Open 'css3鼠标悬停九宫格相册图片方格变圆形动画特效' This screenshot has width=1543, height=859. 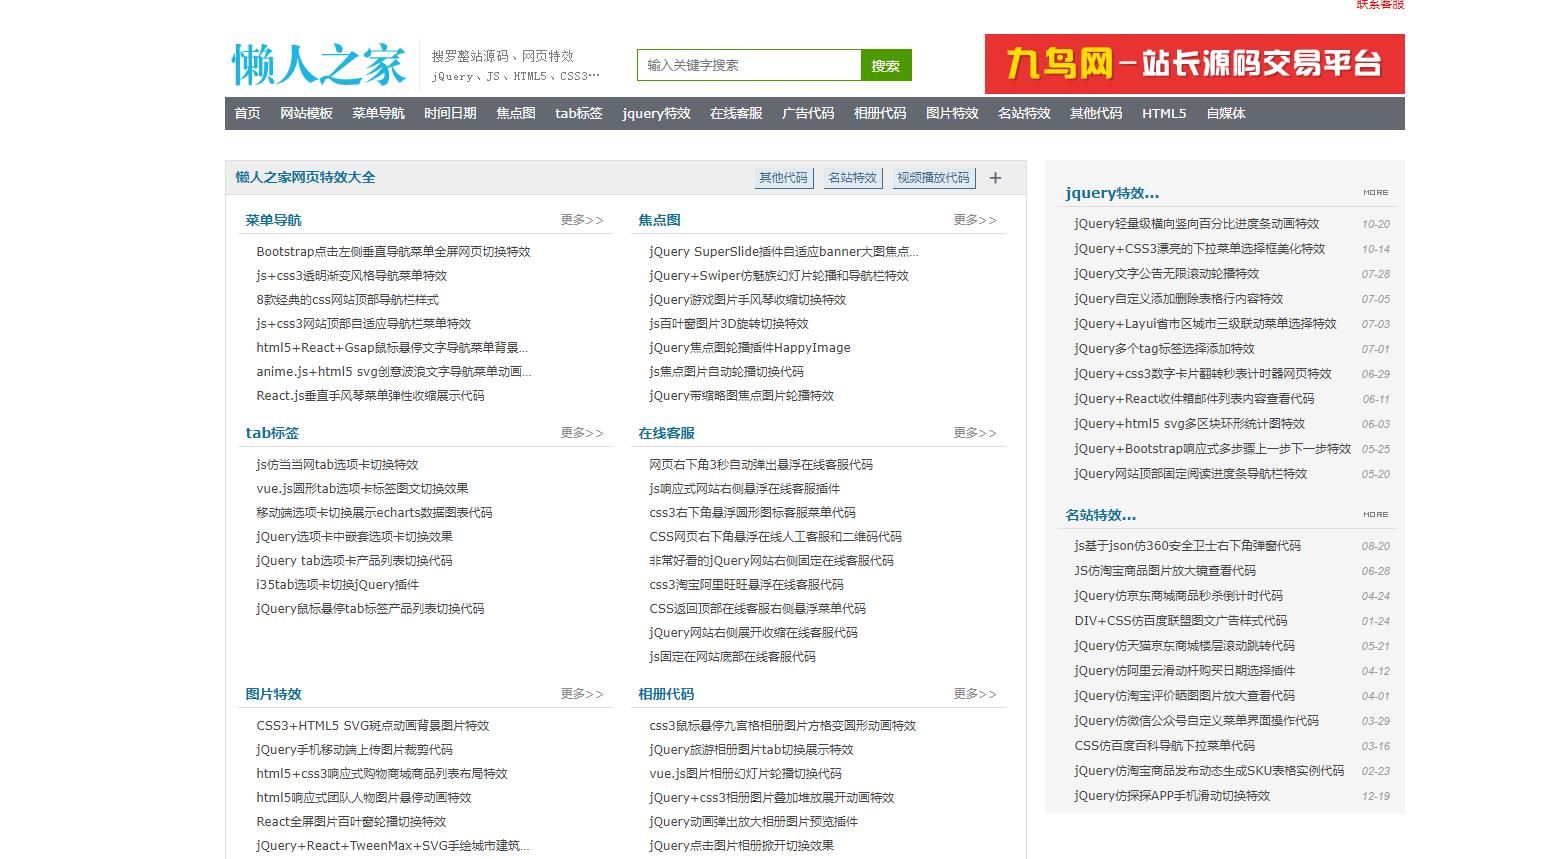pyautogui.click(x=782, y=726)
